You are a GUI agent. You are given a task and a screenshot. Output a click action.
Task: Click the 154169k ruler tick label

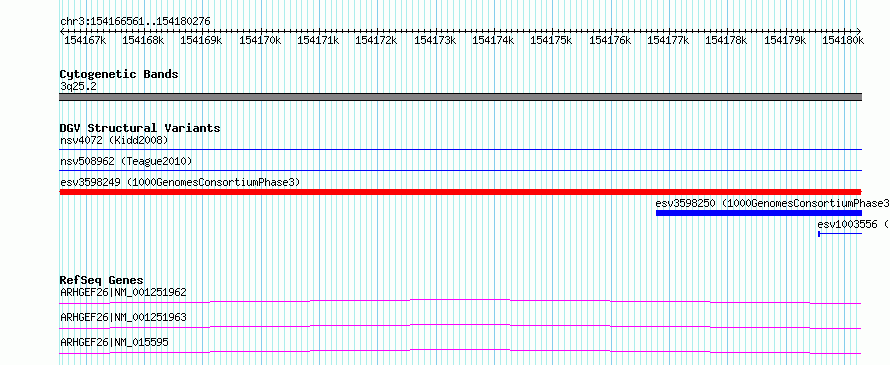(201, 41)
